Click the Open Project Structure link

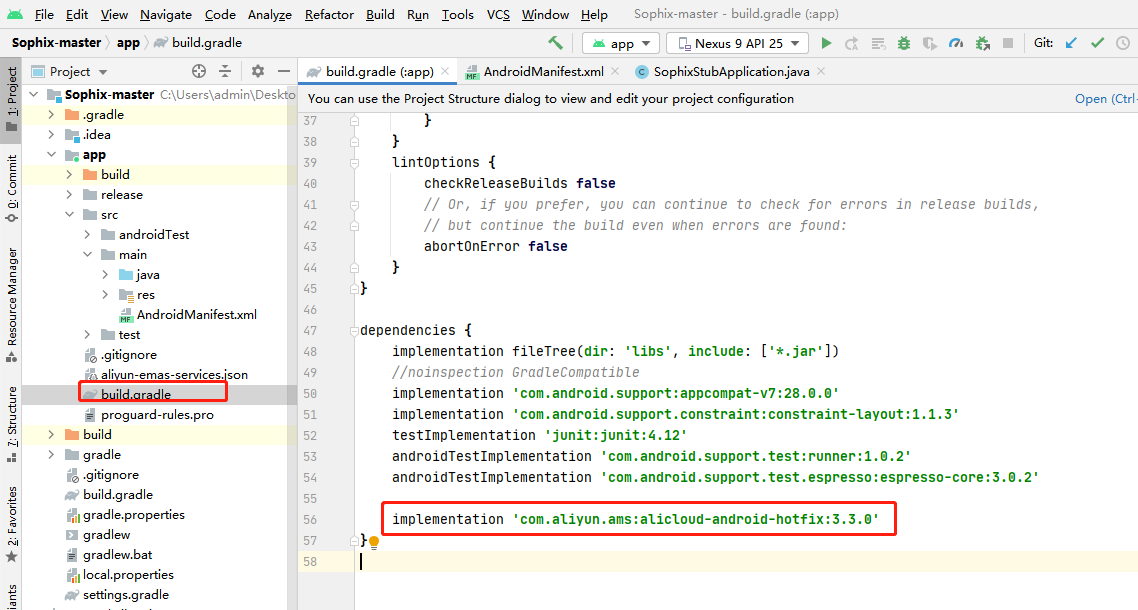pyautogui.click(x=1105, y=99)
